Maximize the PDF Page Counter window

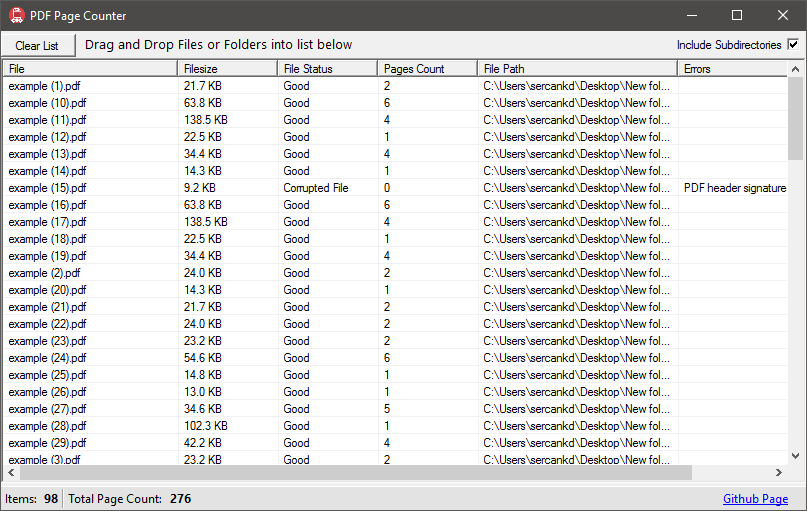click(x=737, y=15)
